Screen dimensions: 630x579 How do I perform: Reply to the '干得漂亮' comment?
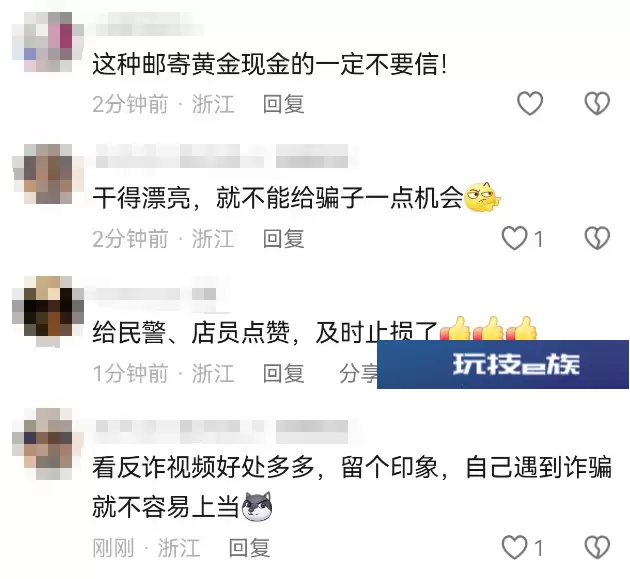284,239
